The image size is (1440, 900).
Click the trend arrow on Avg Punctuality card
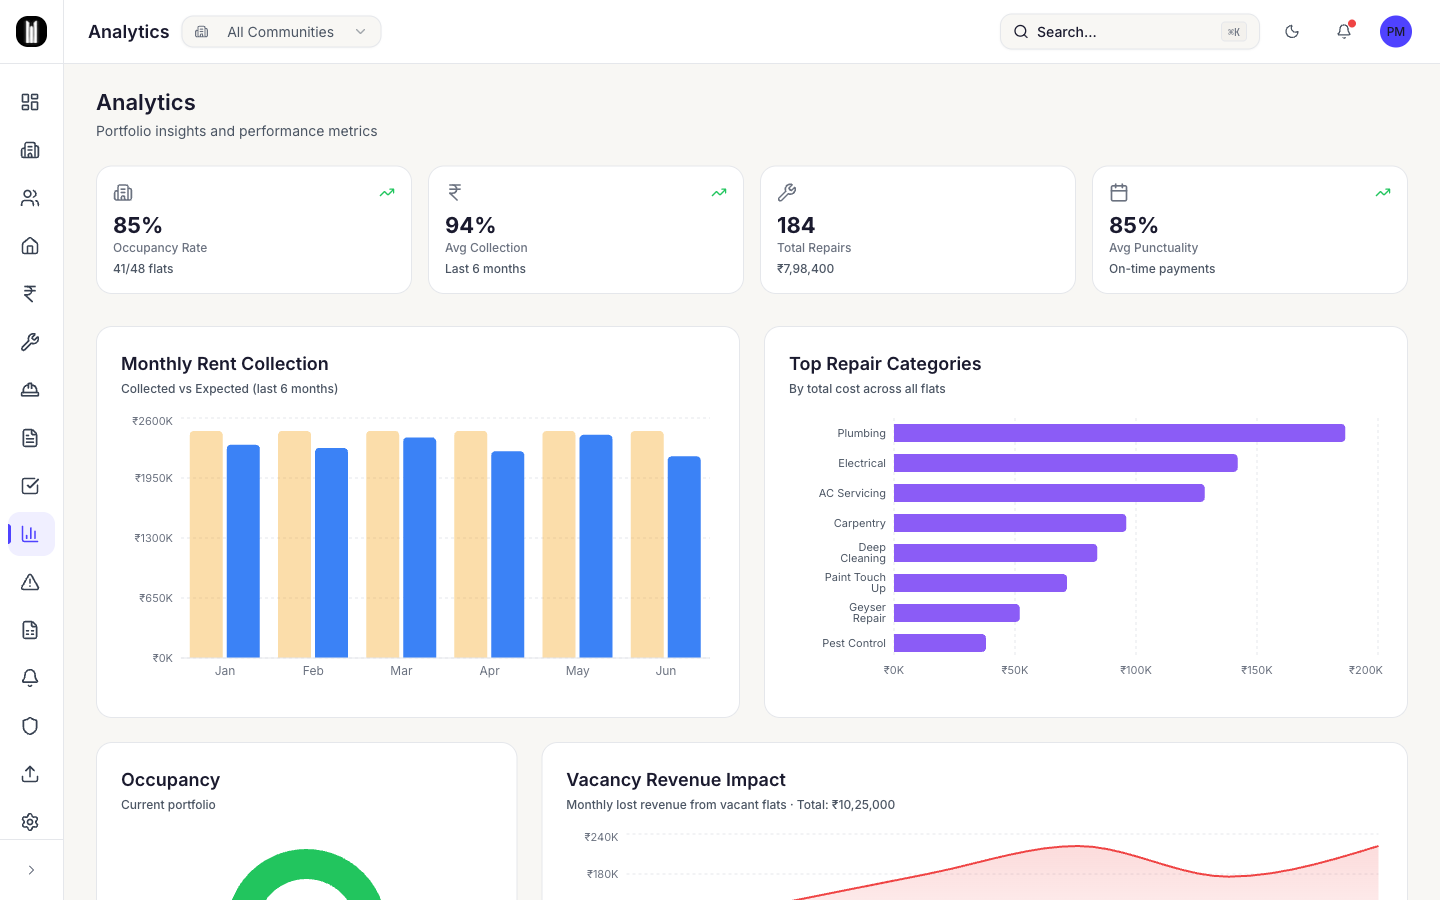[x=1383, y=192]
